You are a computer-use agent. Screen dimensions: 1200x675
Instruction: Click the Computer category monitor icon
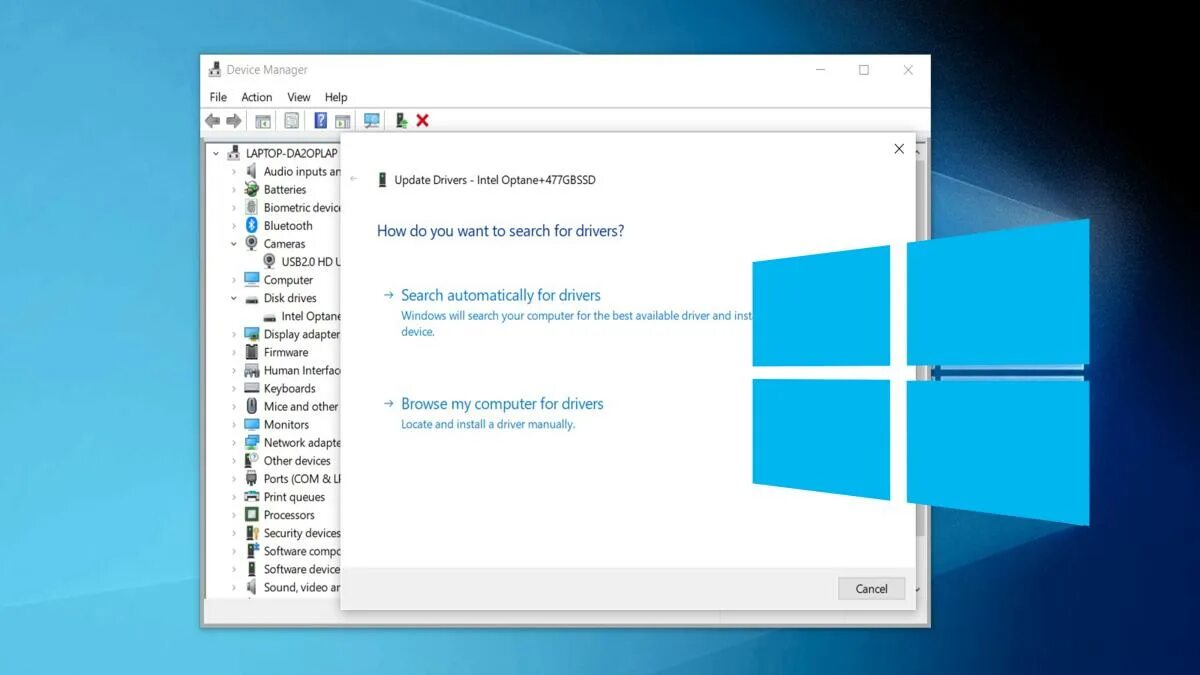click(x=251, y=280)
